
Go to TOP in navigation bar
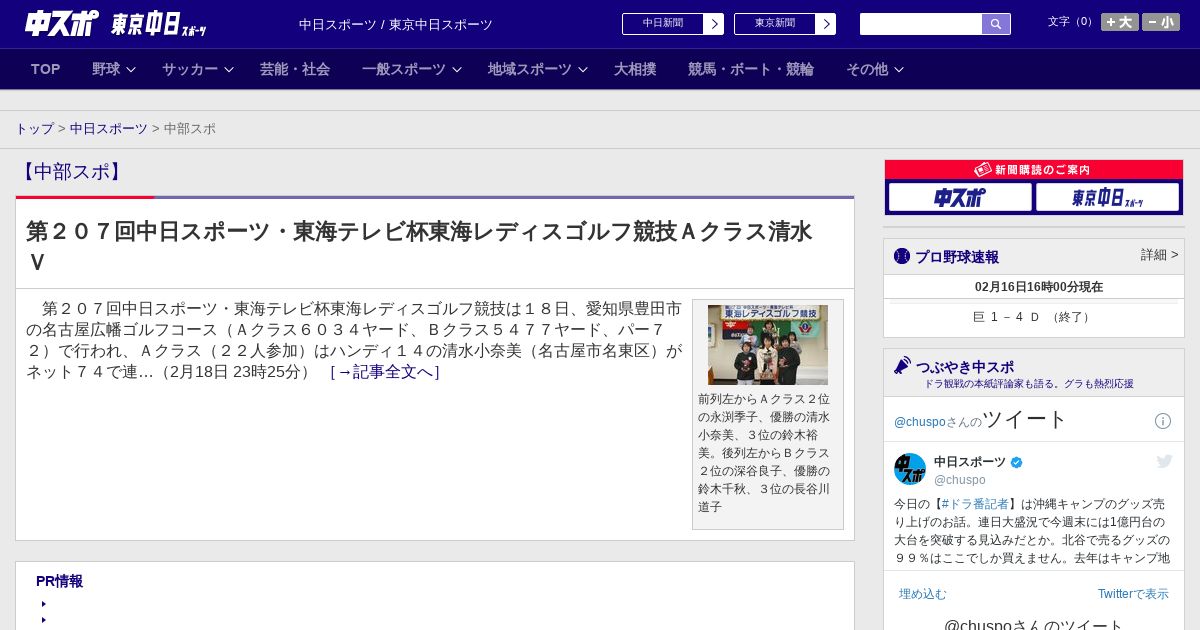pos(45,69)
